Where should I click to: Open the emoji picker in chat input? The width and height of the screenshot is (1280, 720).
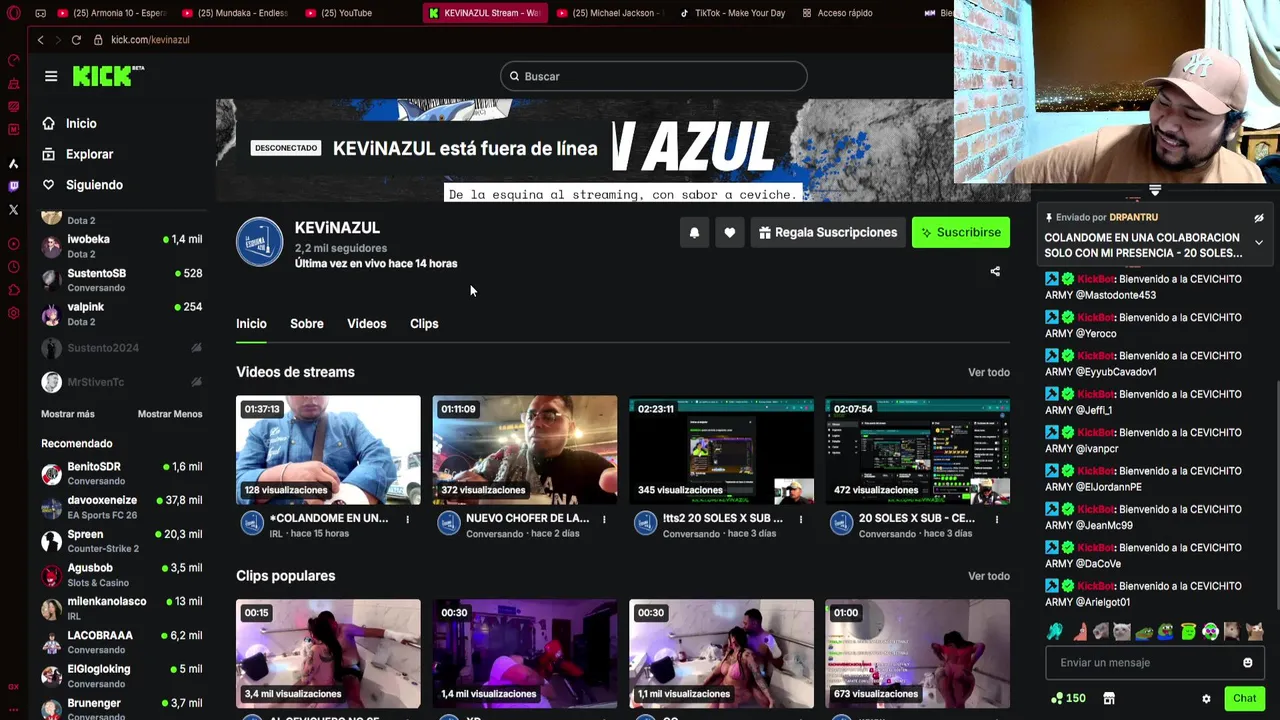point(1247,662)
